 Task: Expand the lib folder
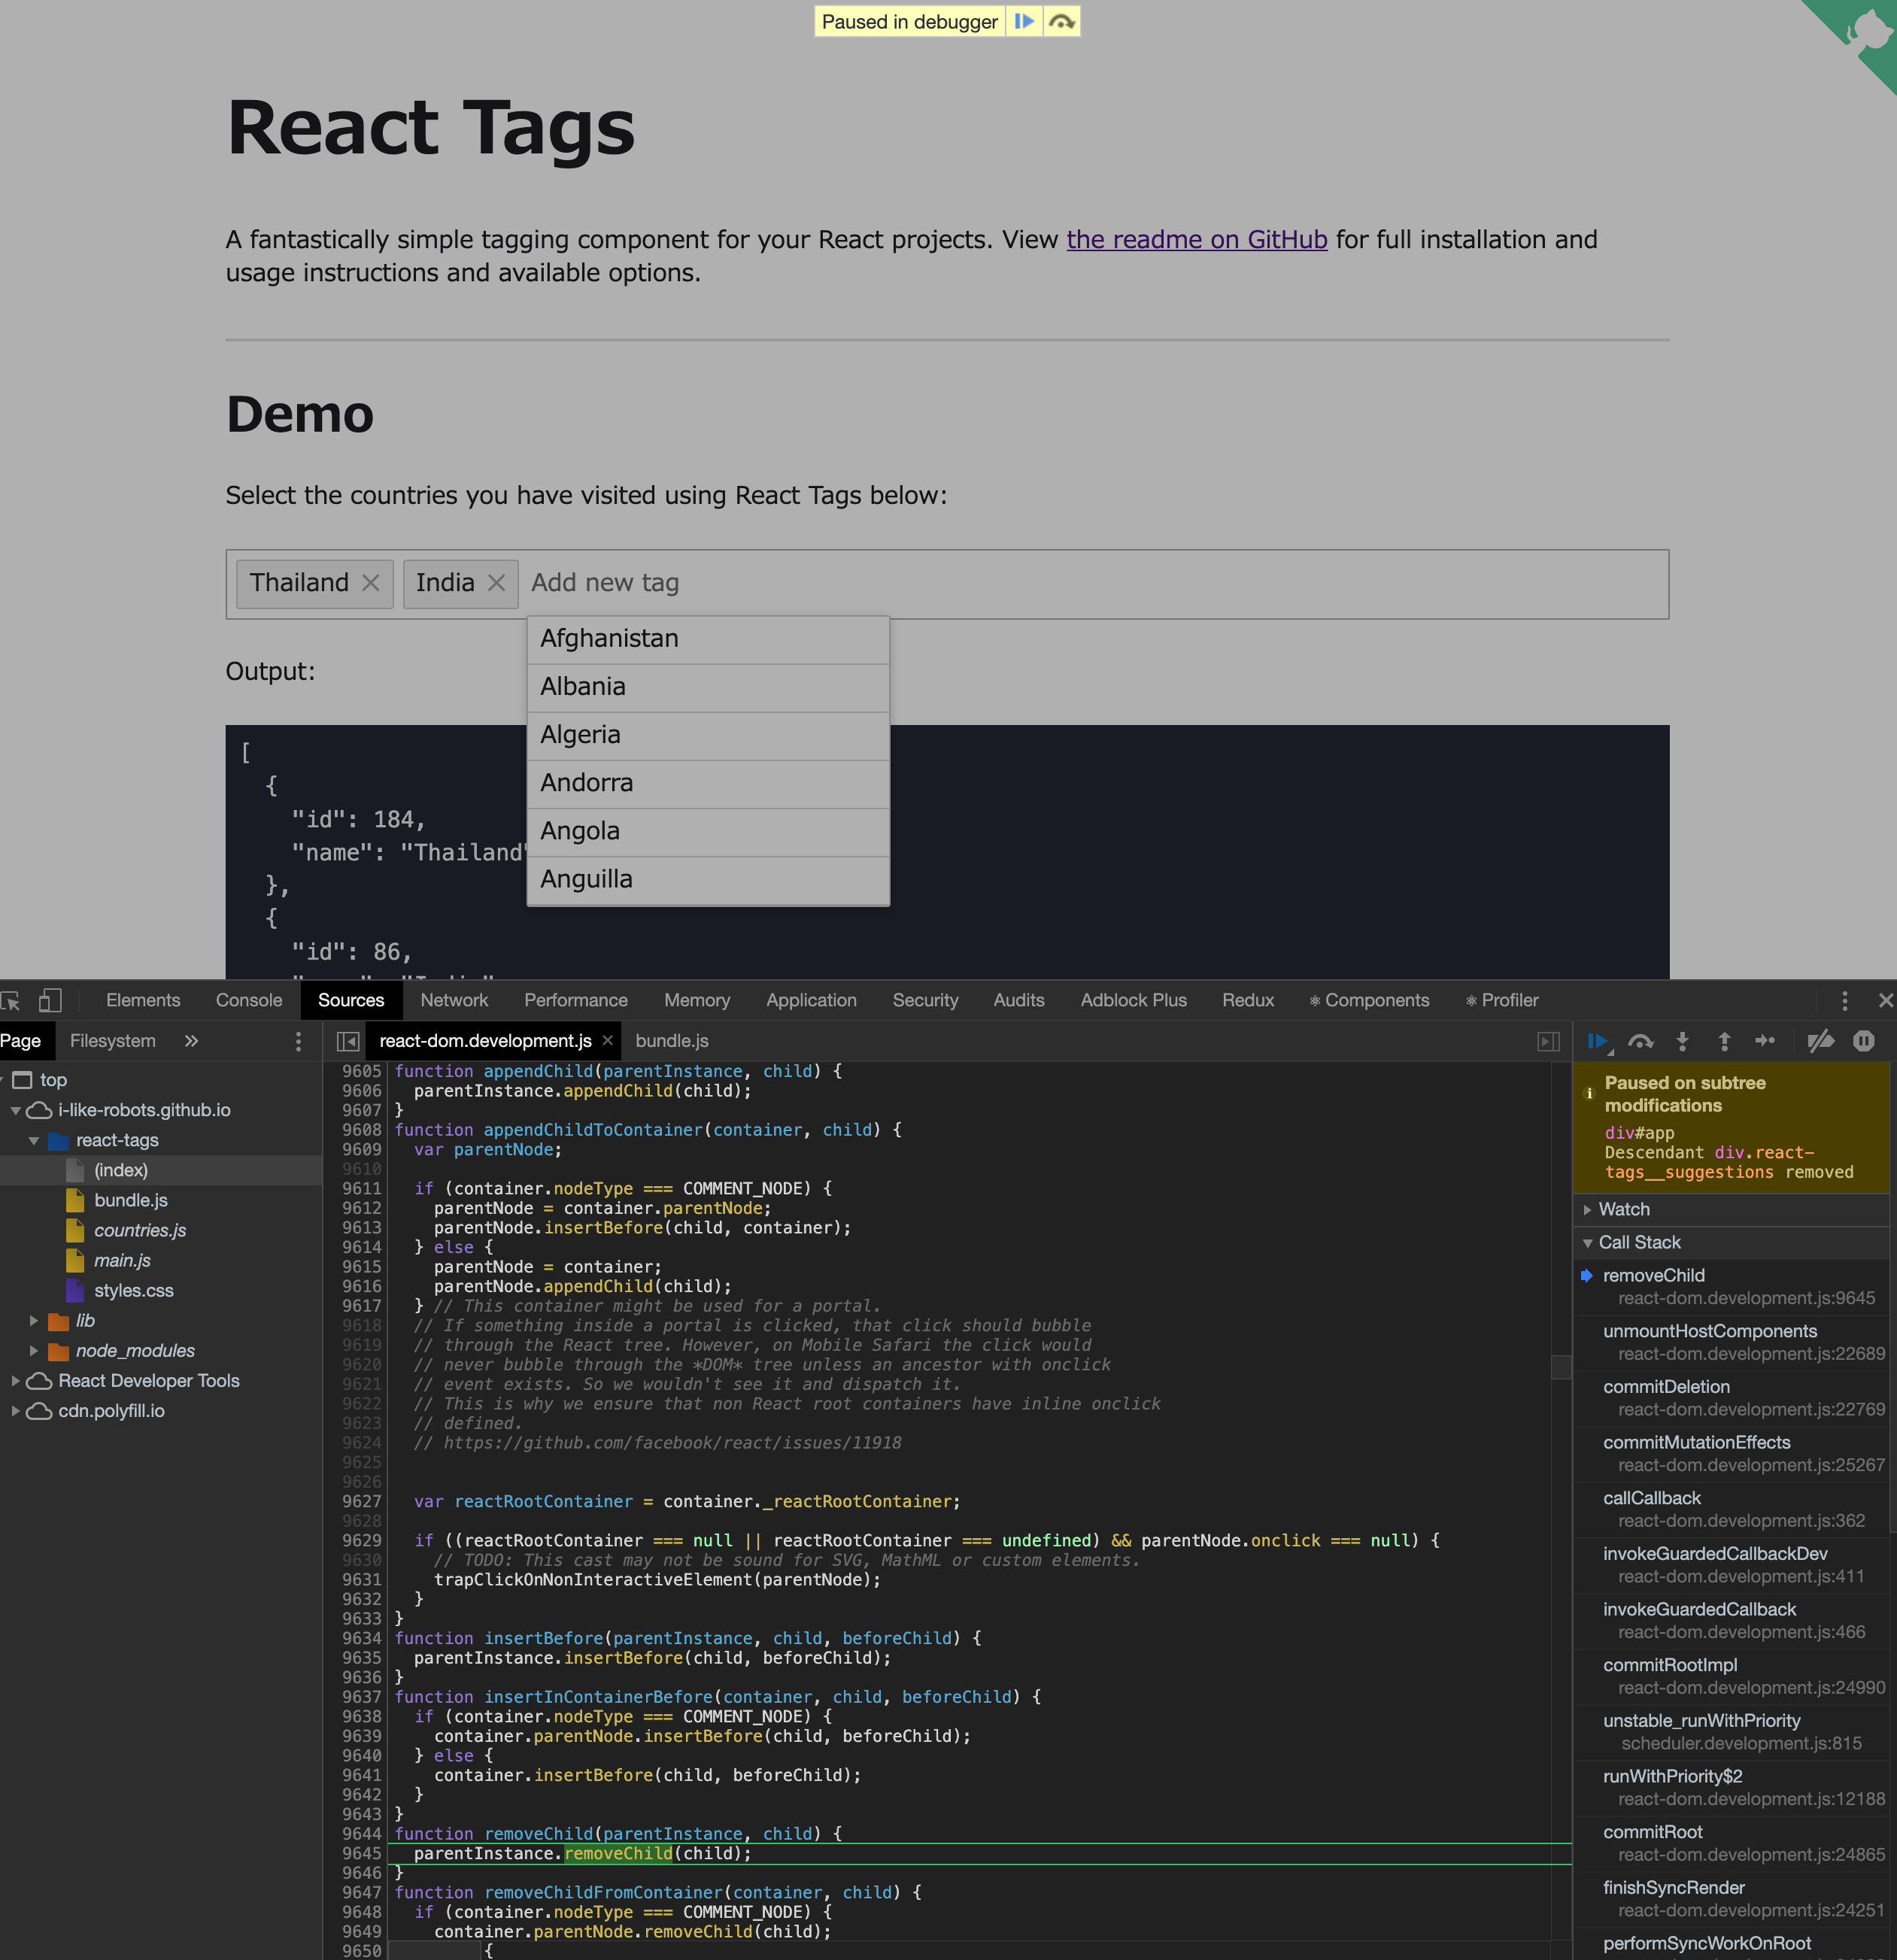coord(33,1321)
